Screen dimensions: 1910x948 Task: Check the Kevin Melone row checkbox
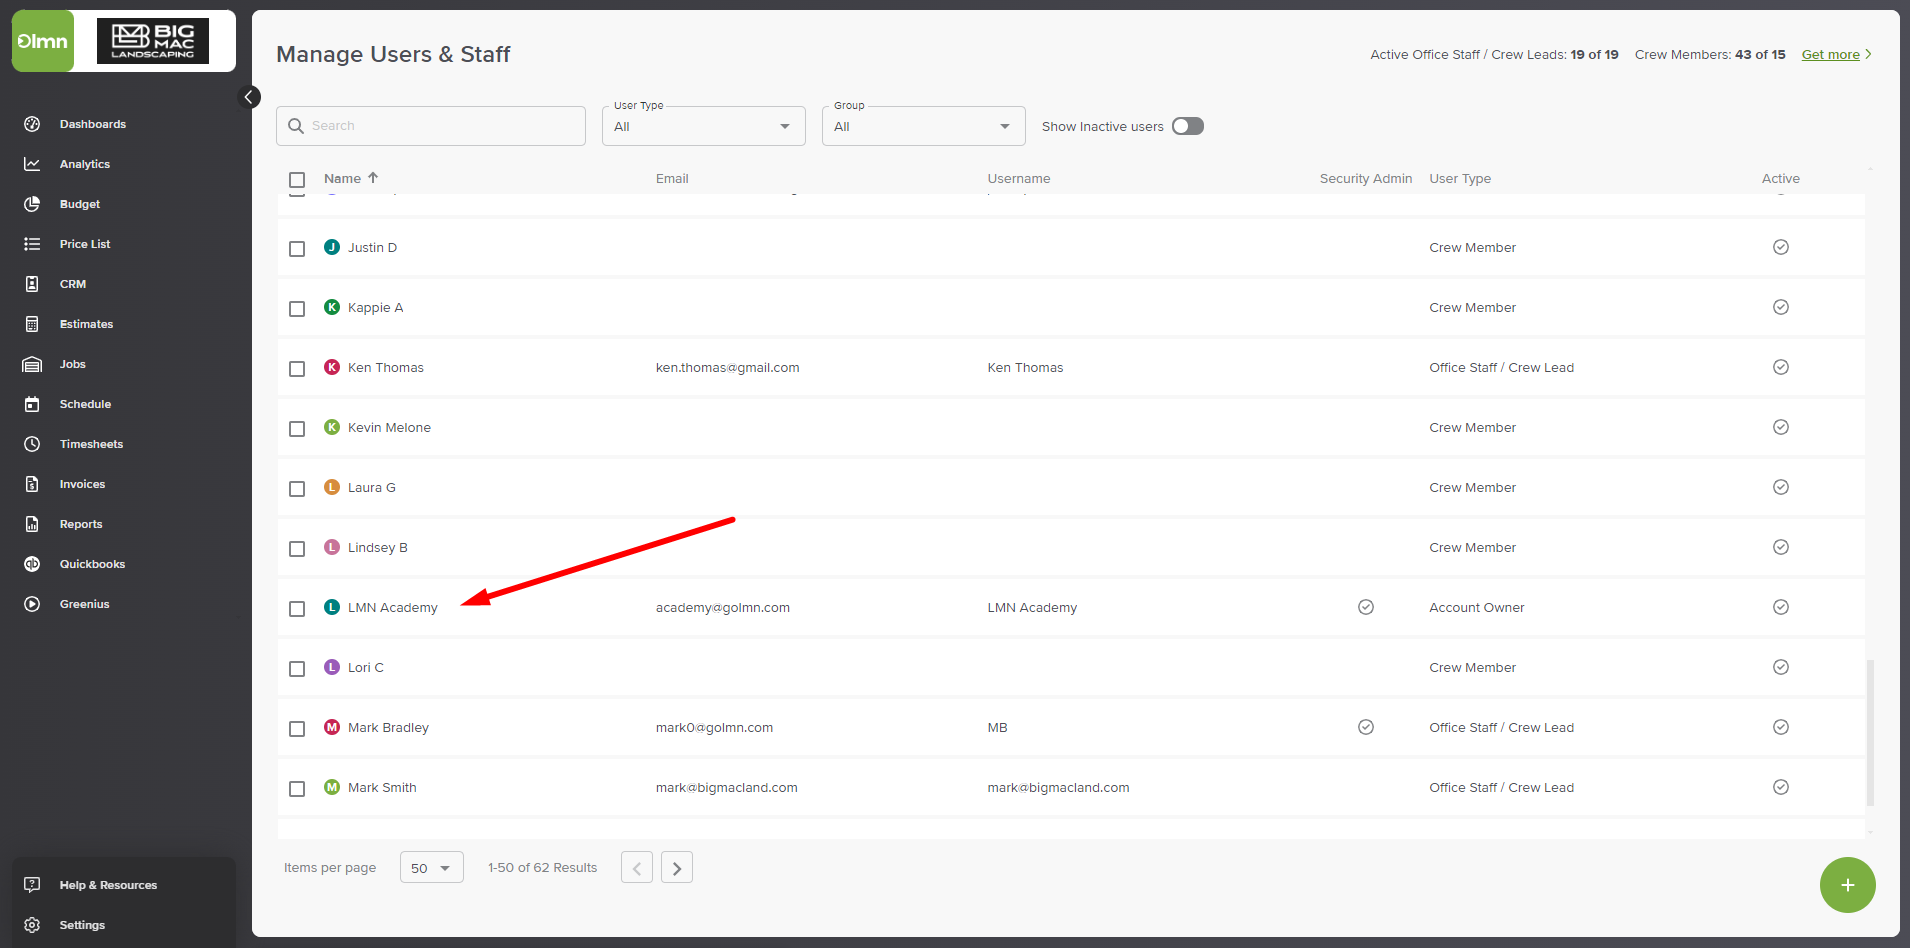(297, 429)
